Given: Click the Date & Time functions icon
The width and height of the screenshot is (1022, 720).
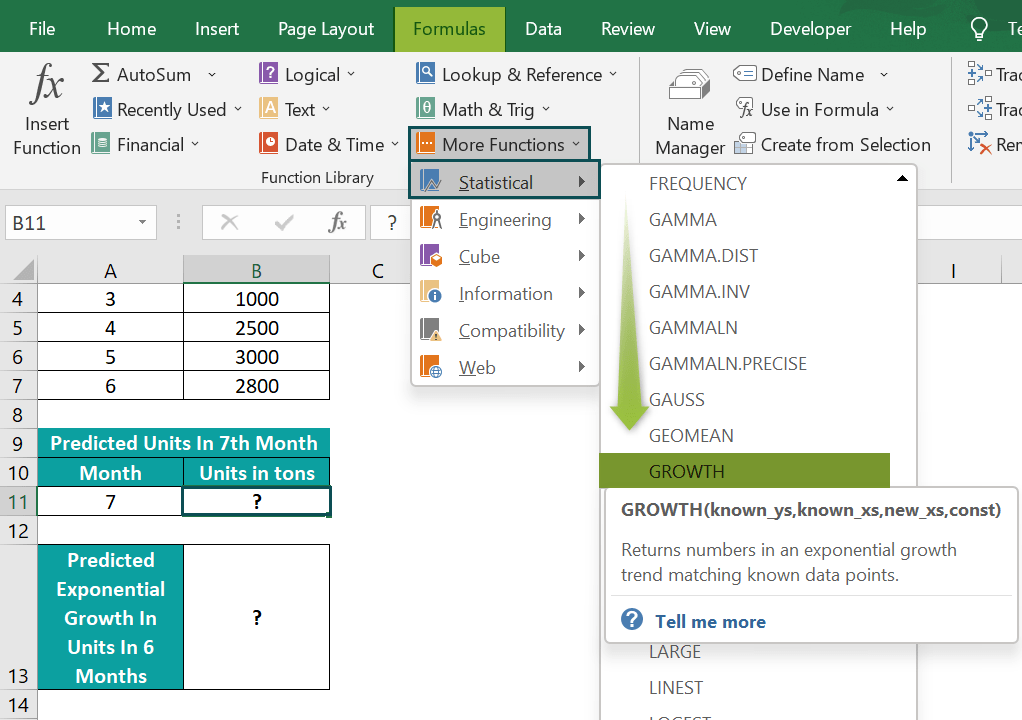Looking at the screenshot, I should pyautogui.click(x=267, y=143).
